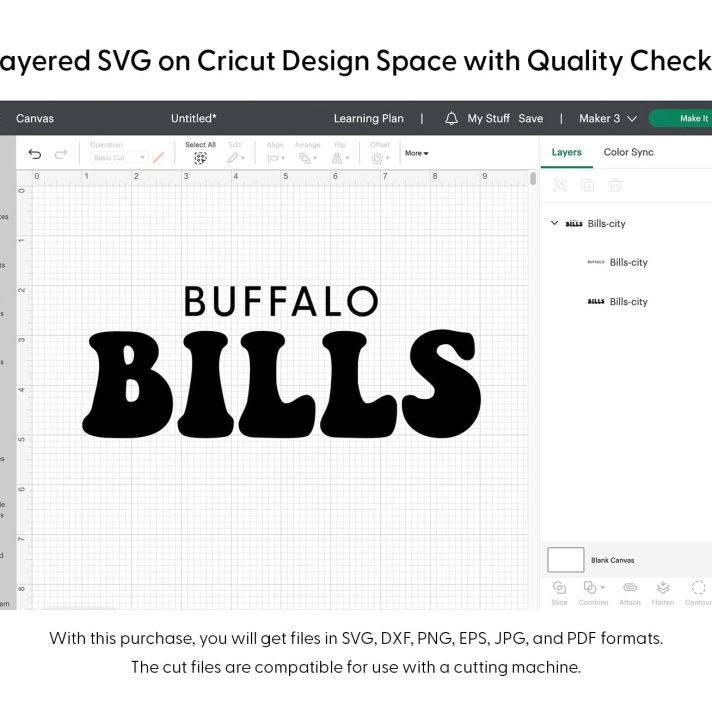
Task: Switch to the Color Sync tab
Action: tap(628, 152)
